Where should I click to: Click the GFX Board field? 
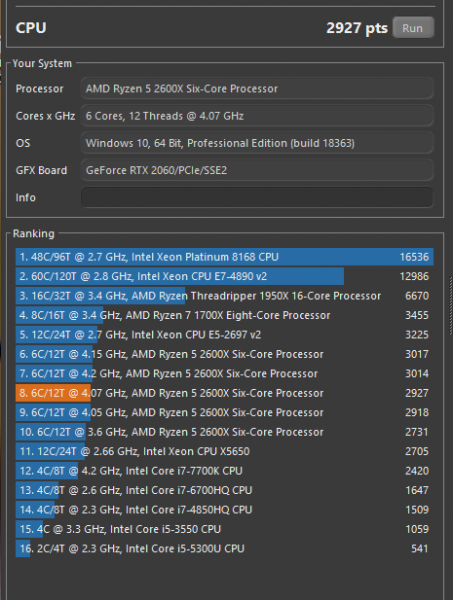pos(257,170)
